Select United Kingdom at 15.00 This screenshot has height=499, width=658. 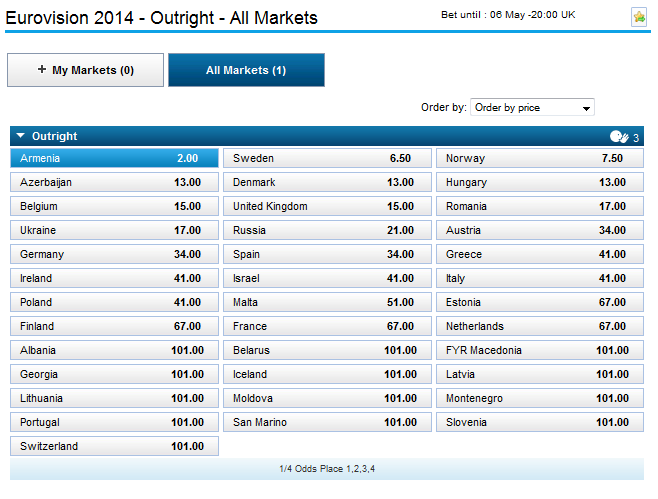326,206
